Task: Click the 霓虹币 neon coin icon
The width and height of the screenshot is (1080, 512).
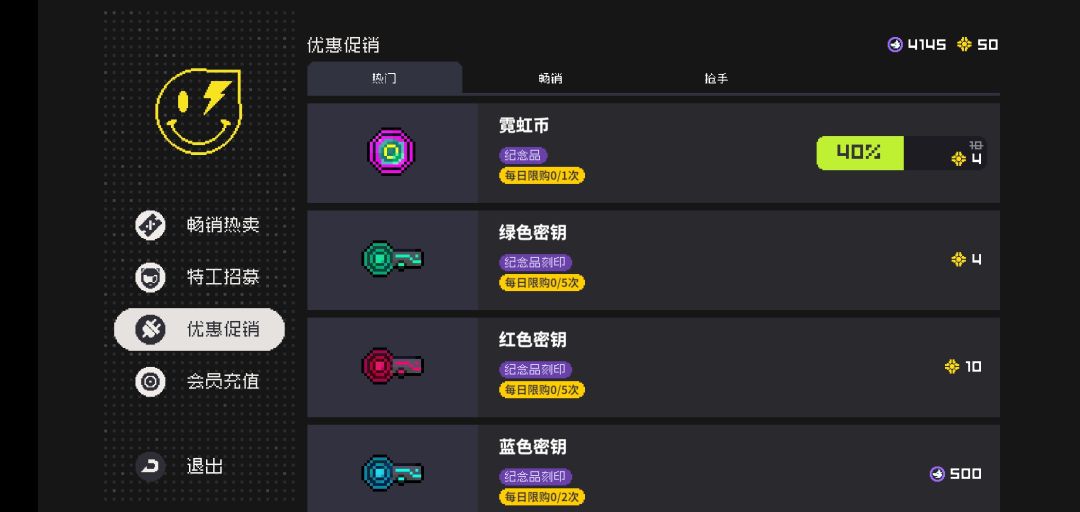Action: click(x=392, y=152)
